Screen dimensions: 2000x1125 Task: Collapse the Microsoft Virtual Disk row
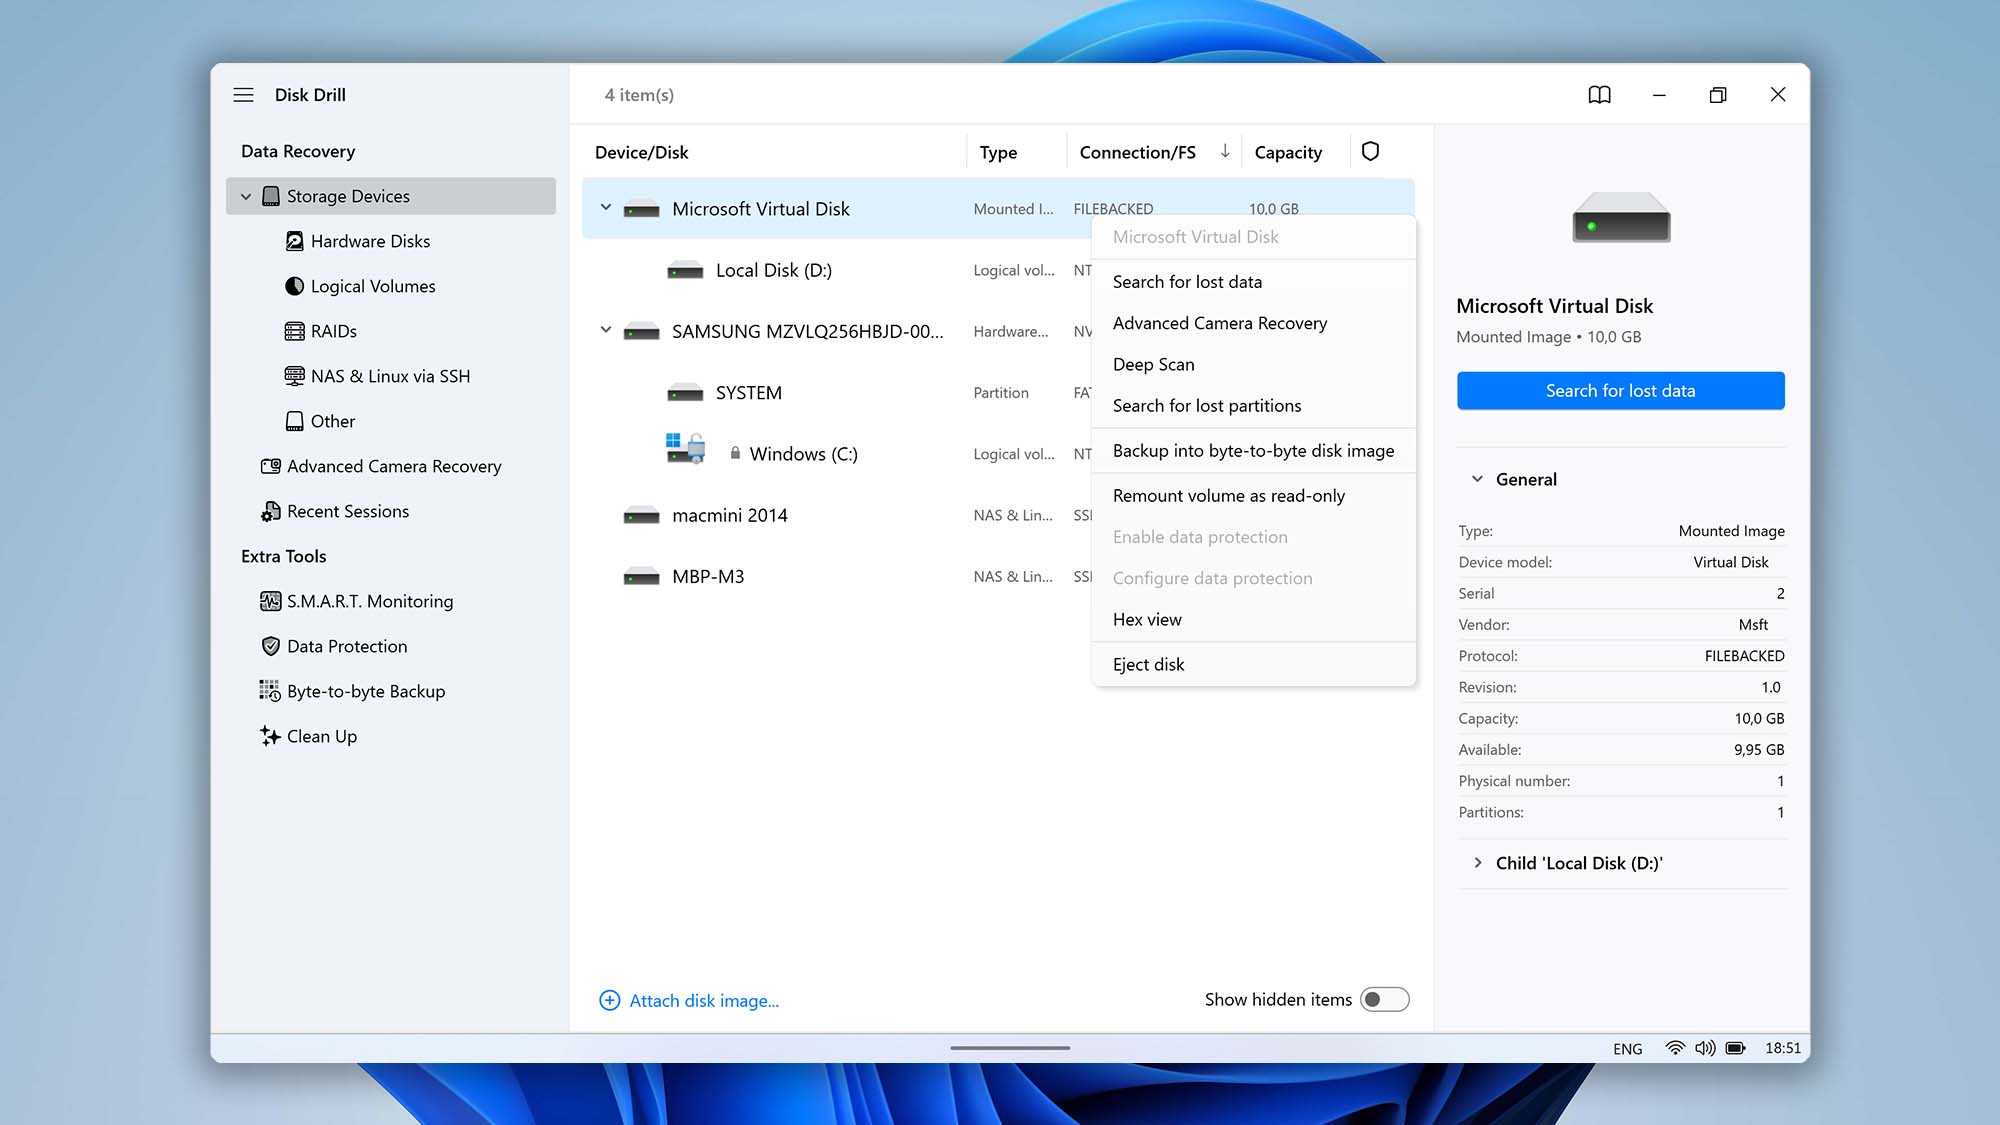point(606,208)
